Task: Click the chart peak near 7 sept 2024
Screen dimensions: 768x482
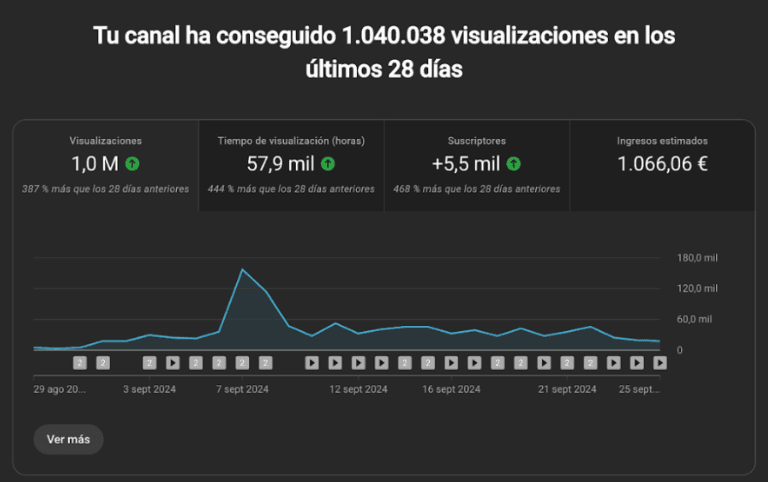Action: coord(242,269)
